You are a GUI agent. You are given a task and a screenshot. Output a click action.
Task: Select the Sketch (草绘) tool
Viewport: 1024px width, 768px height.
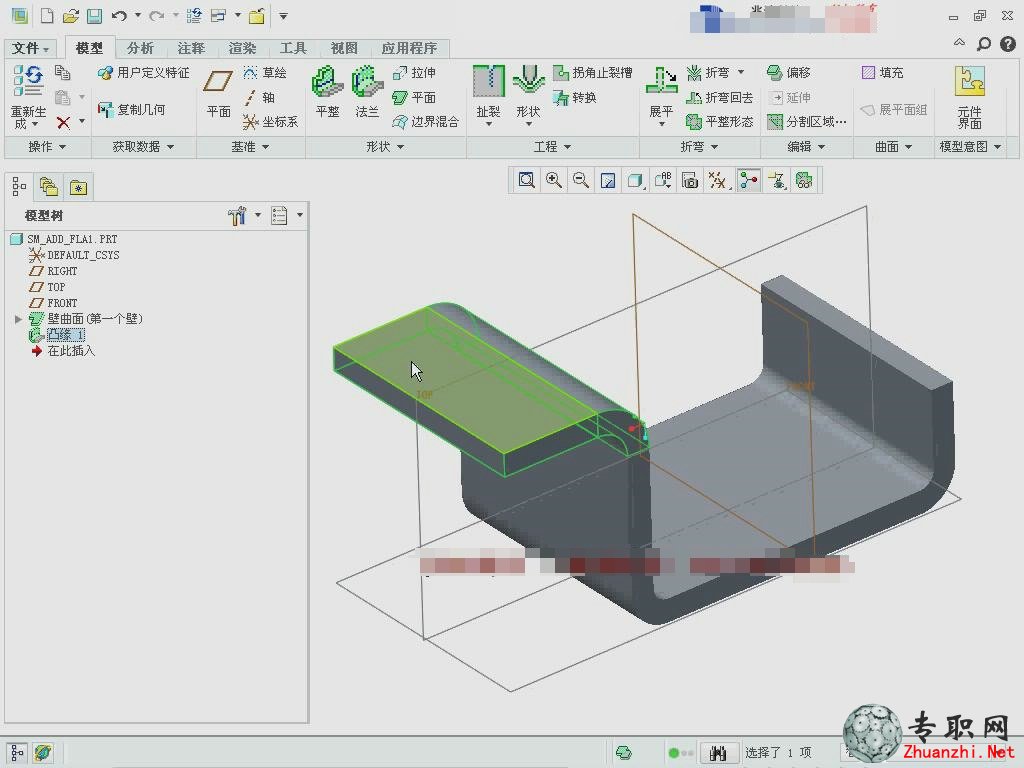click(x=264, y=72)
